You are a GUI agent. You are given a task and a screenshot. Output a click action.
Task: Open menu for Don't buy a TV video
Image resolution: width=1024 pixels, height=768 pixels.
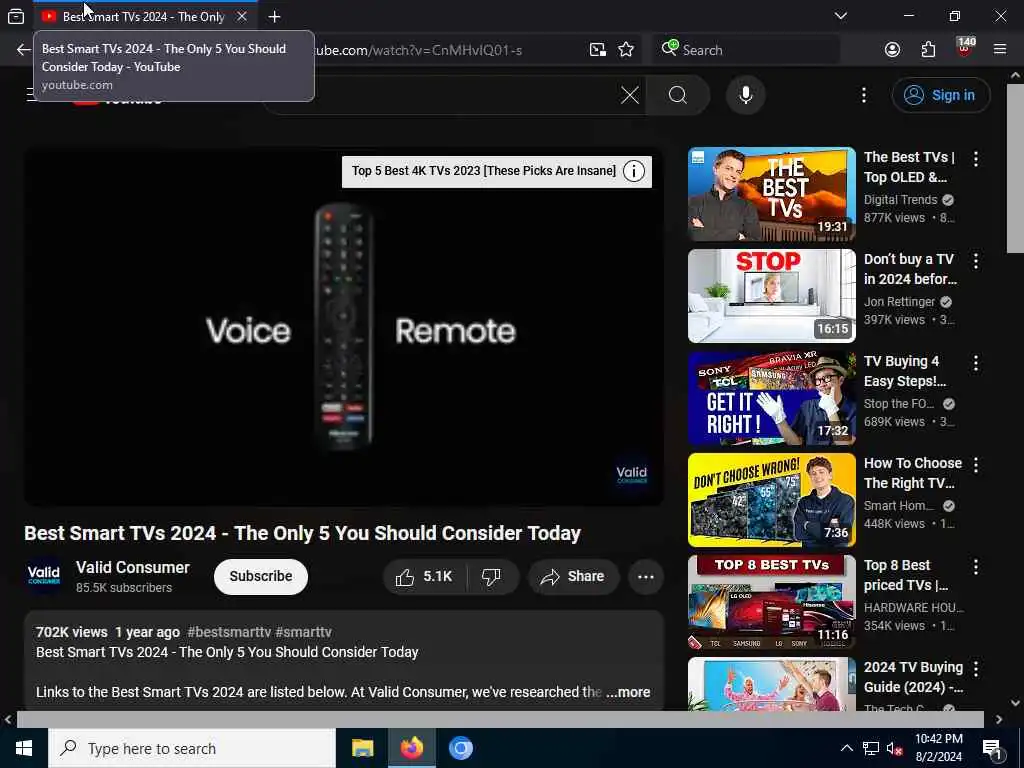coord(976,261)
